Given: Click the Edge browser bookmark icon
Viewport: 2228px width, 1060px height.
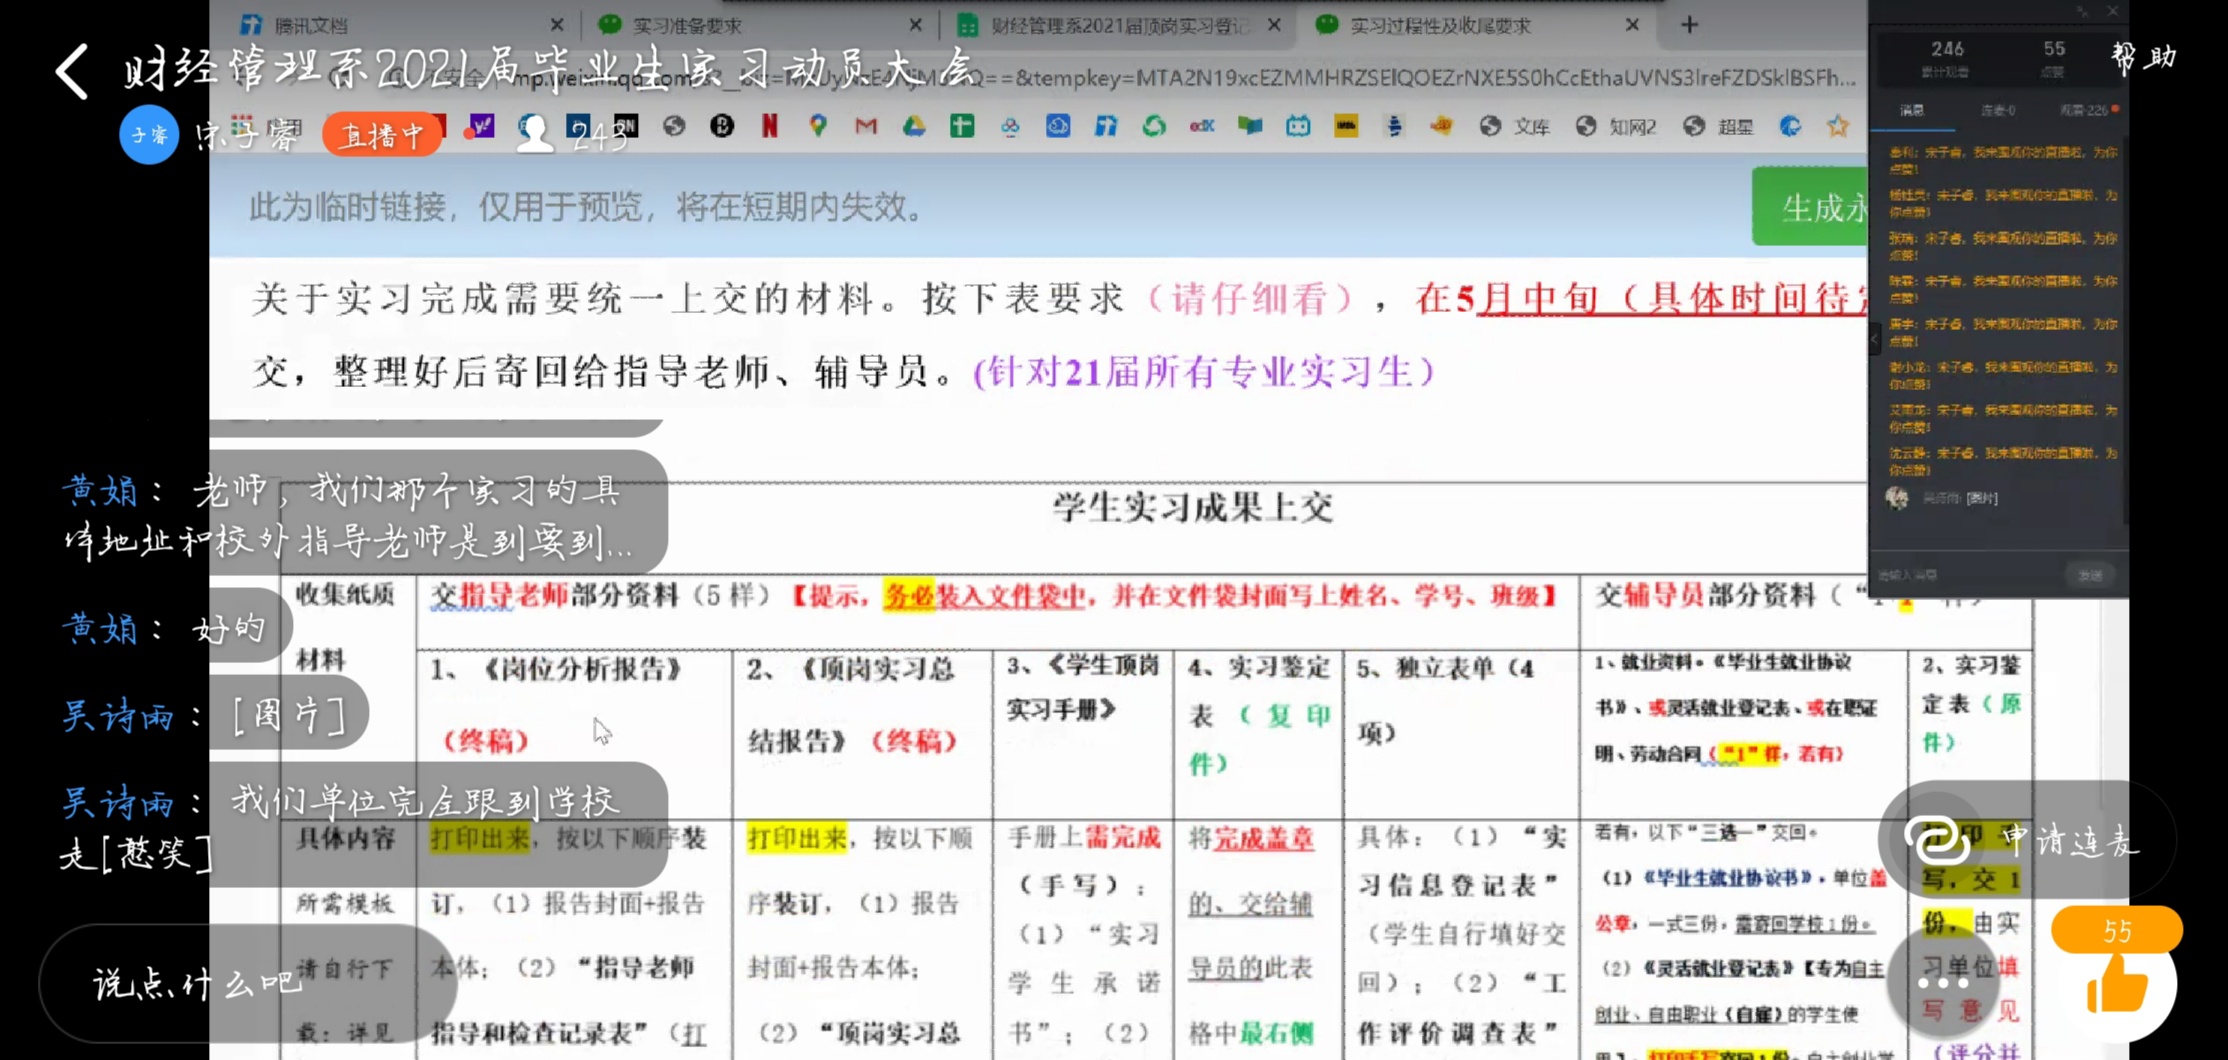Looking at the screenshot, I should coord(1790,126).
